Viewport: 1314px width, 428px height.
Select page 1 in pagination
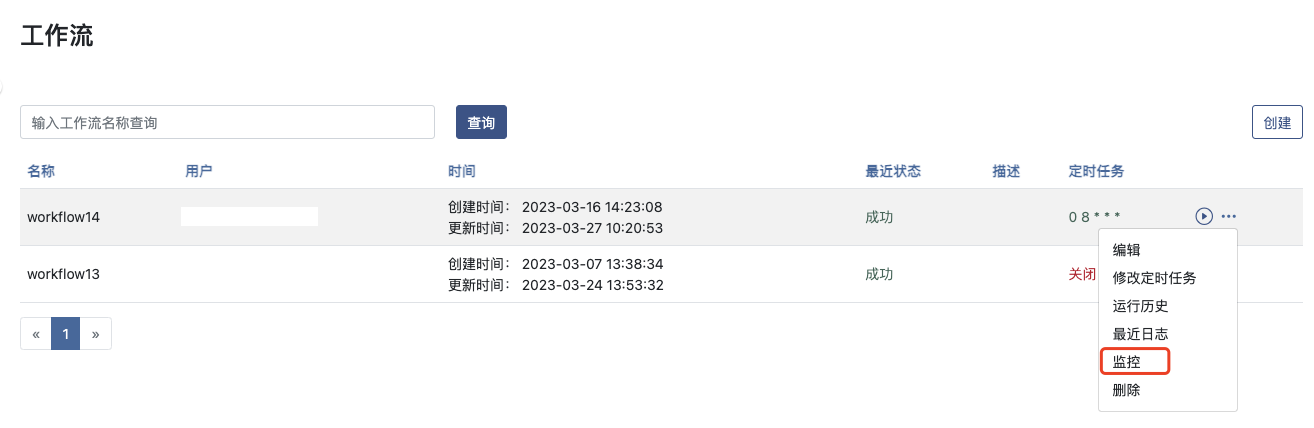[65, 334]
